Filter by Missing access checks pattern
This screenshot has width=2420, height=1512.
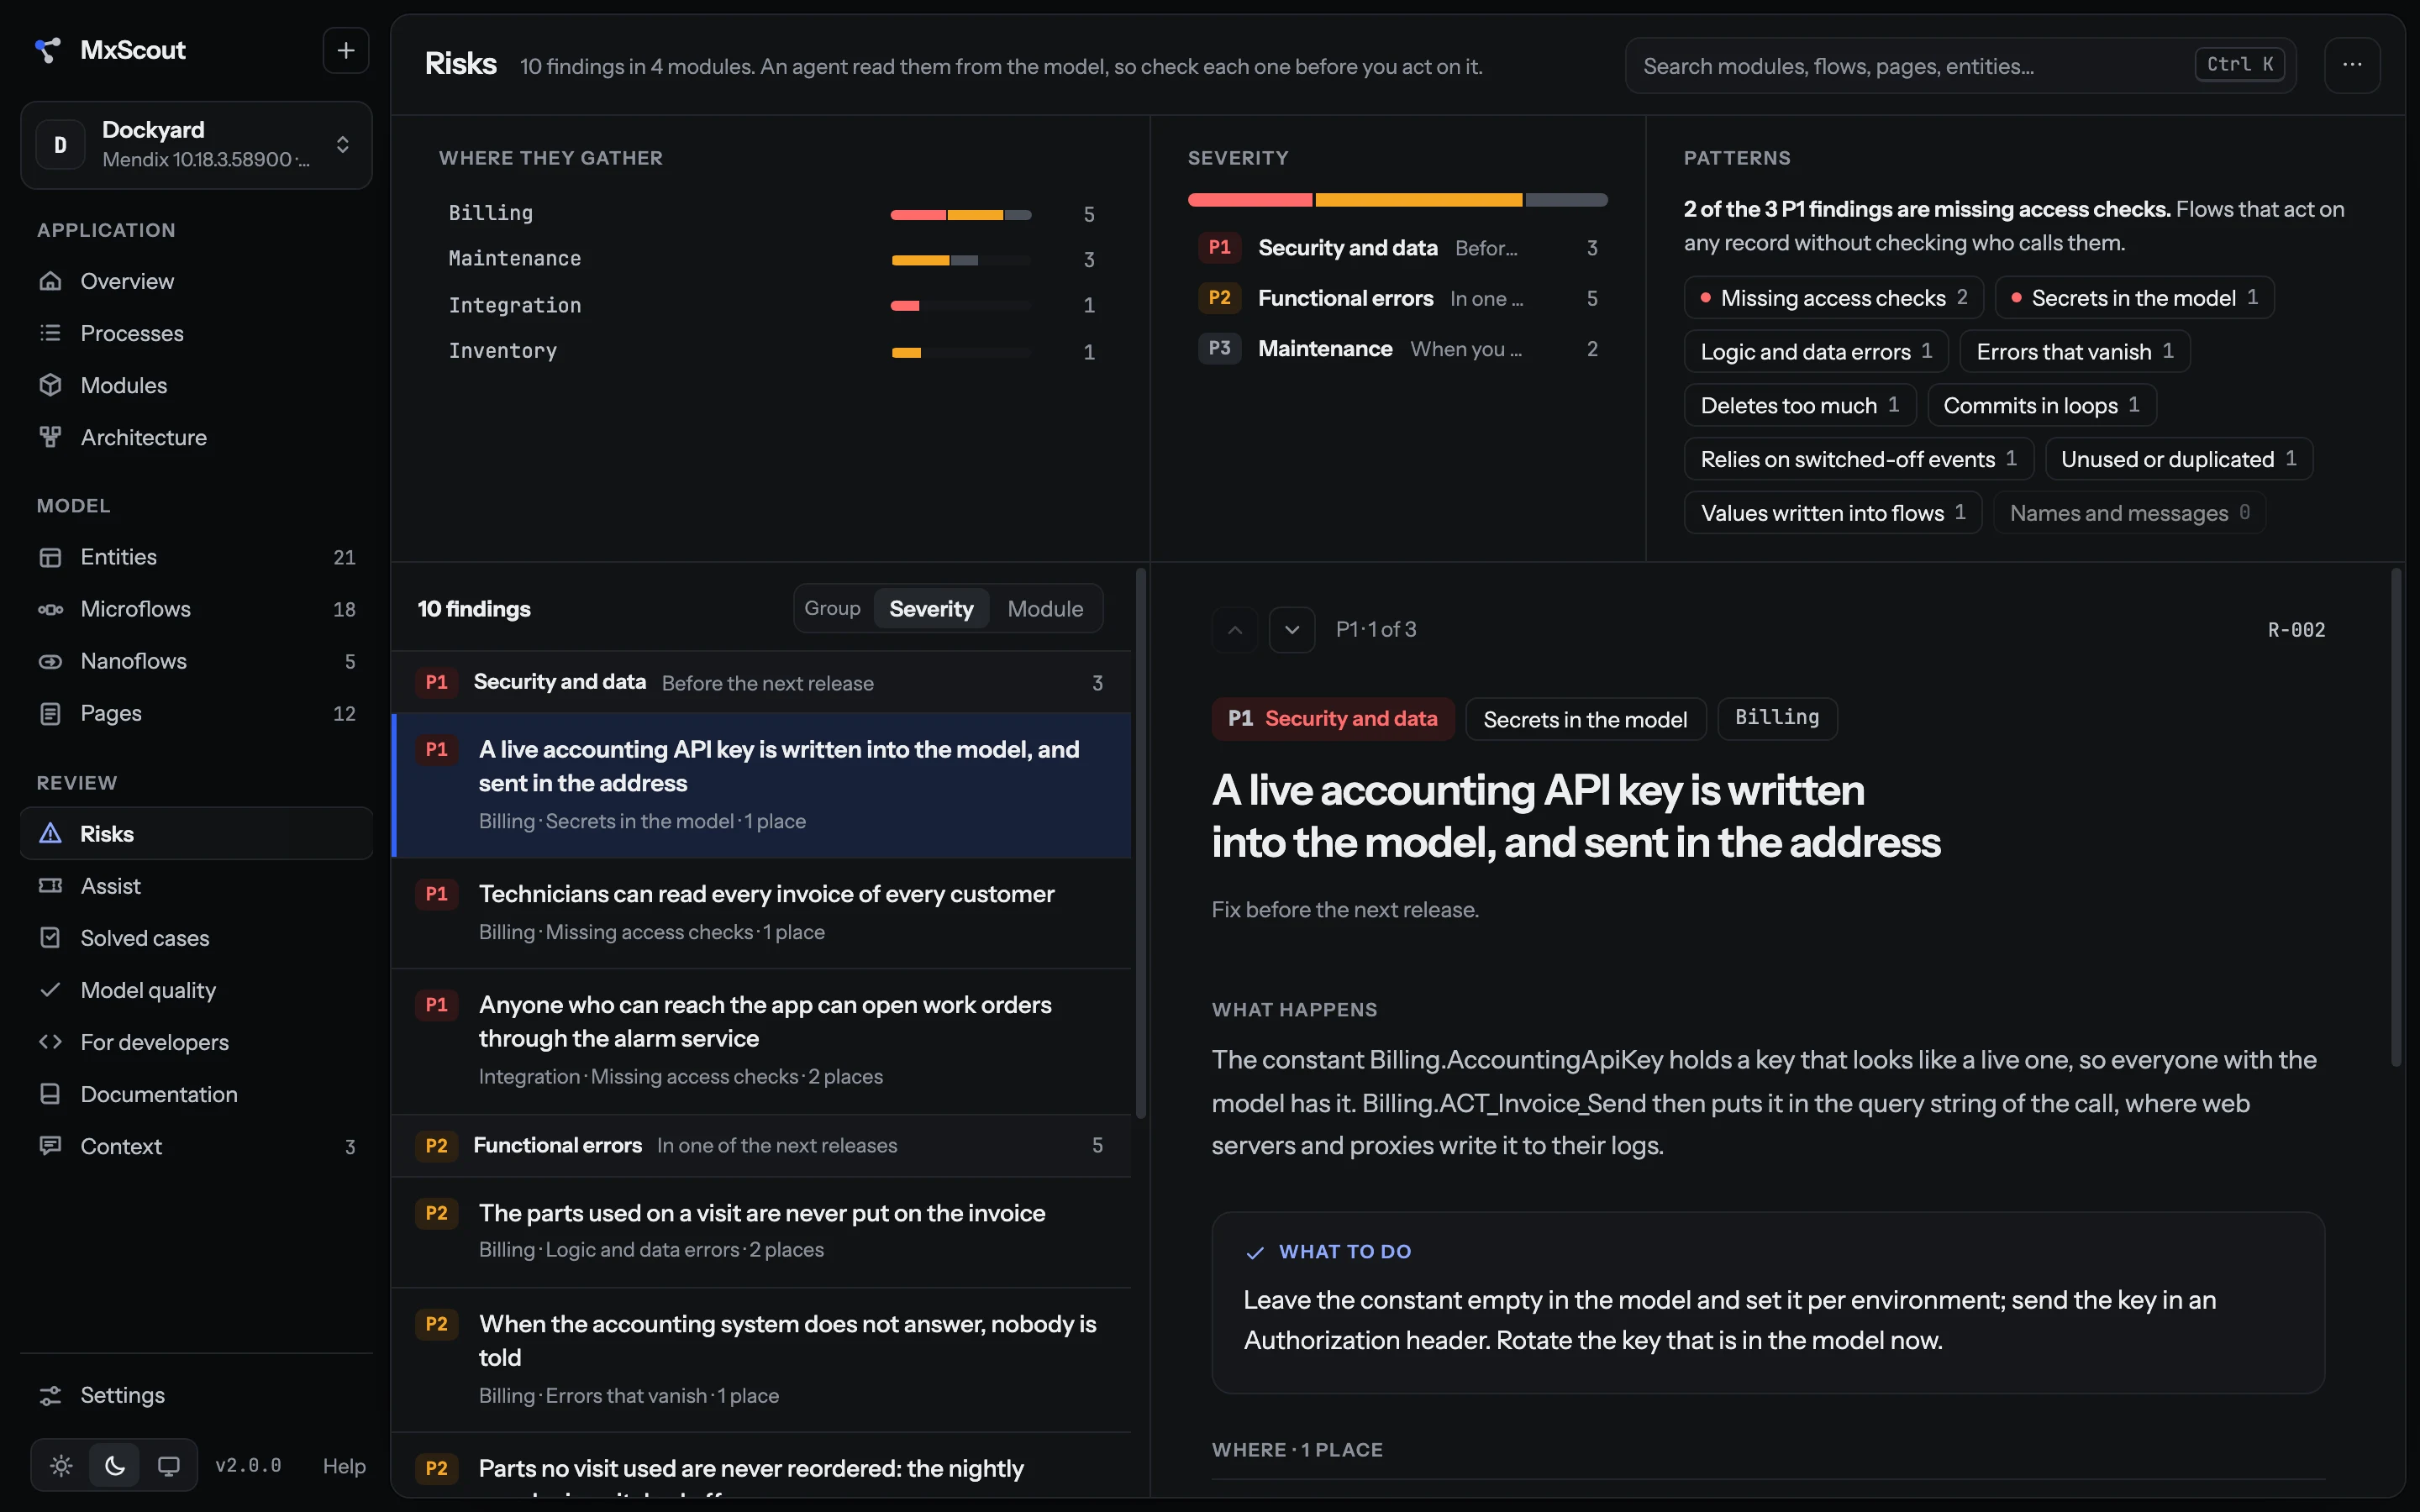click(1834, 298)
